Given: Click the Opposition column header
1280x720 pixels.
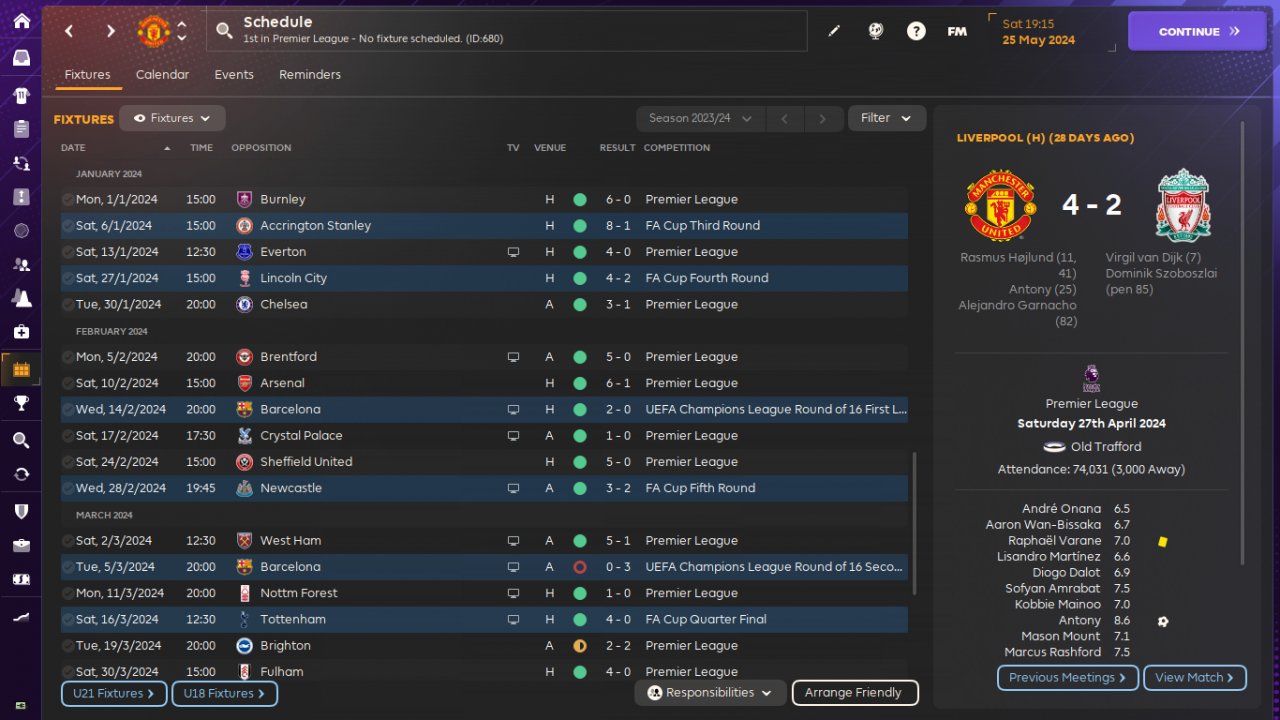Looking at the screenshot, I should [261, 148].
